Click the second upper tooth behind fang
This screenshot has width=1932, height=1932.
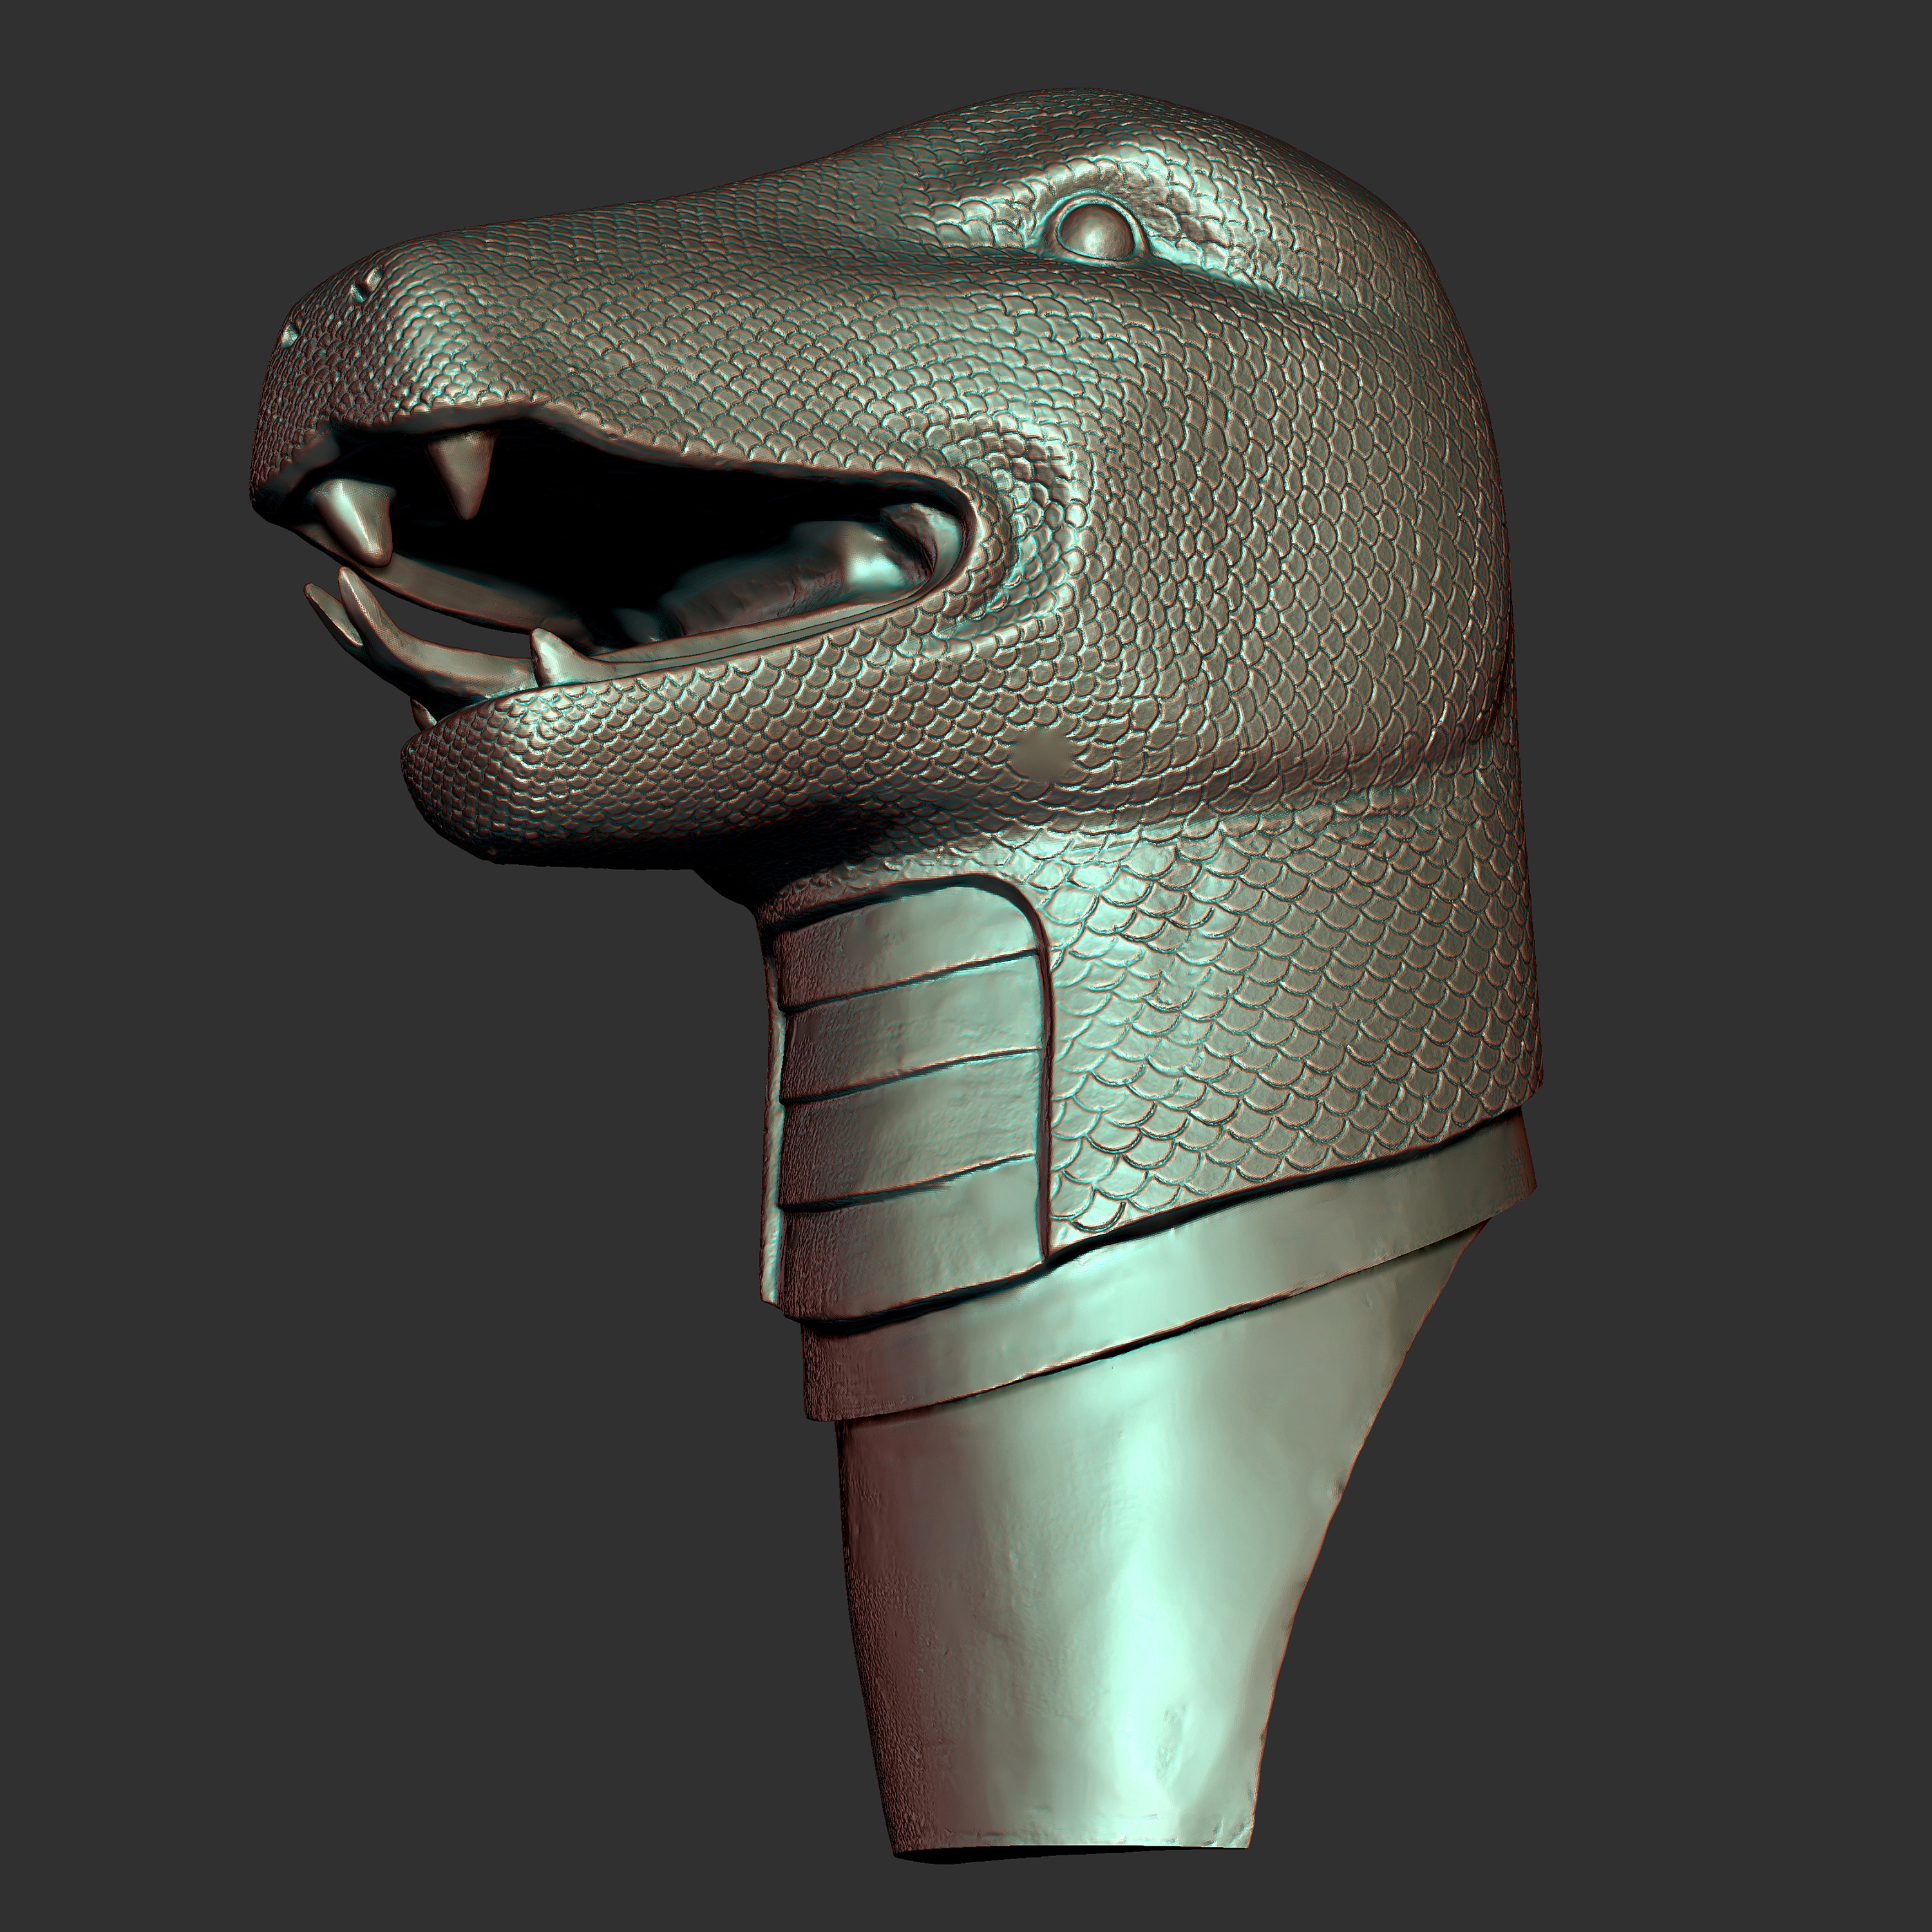point(463,468)
